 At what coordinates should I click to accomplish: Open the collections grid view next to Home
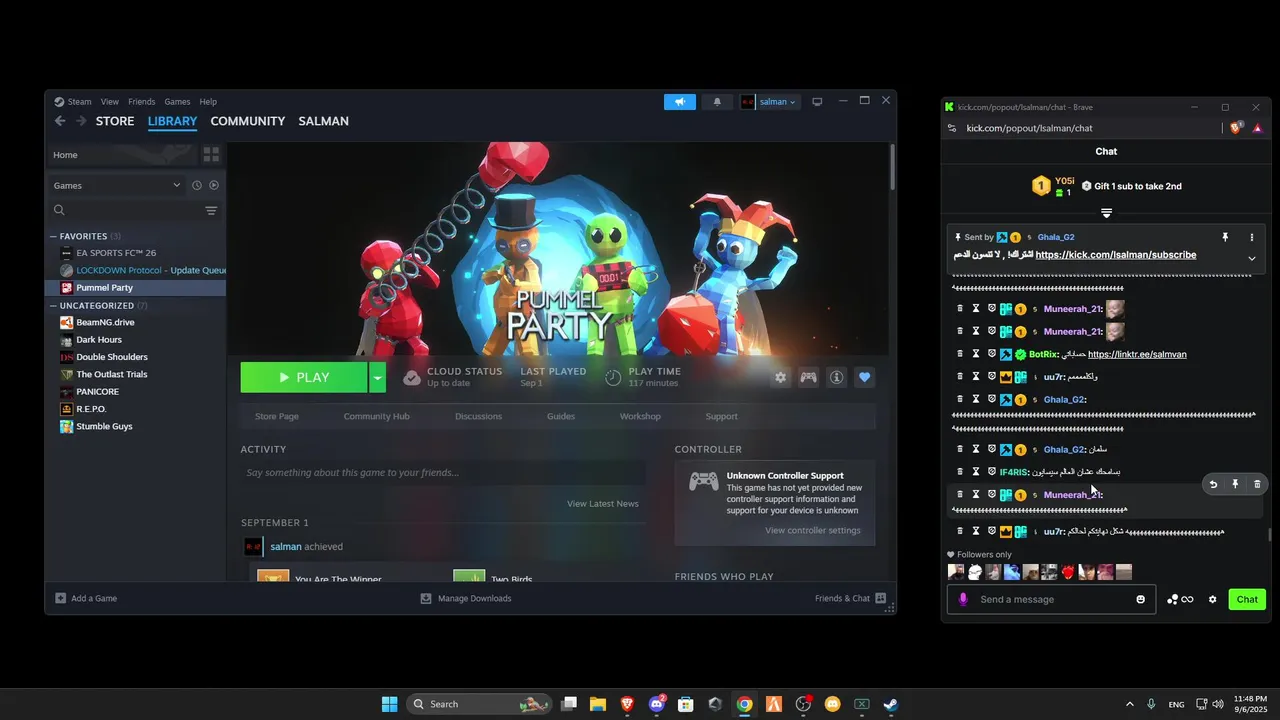click(x=211, y=154)
